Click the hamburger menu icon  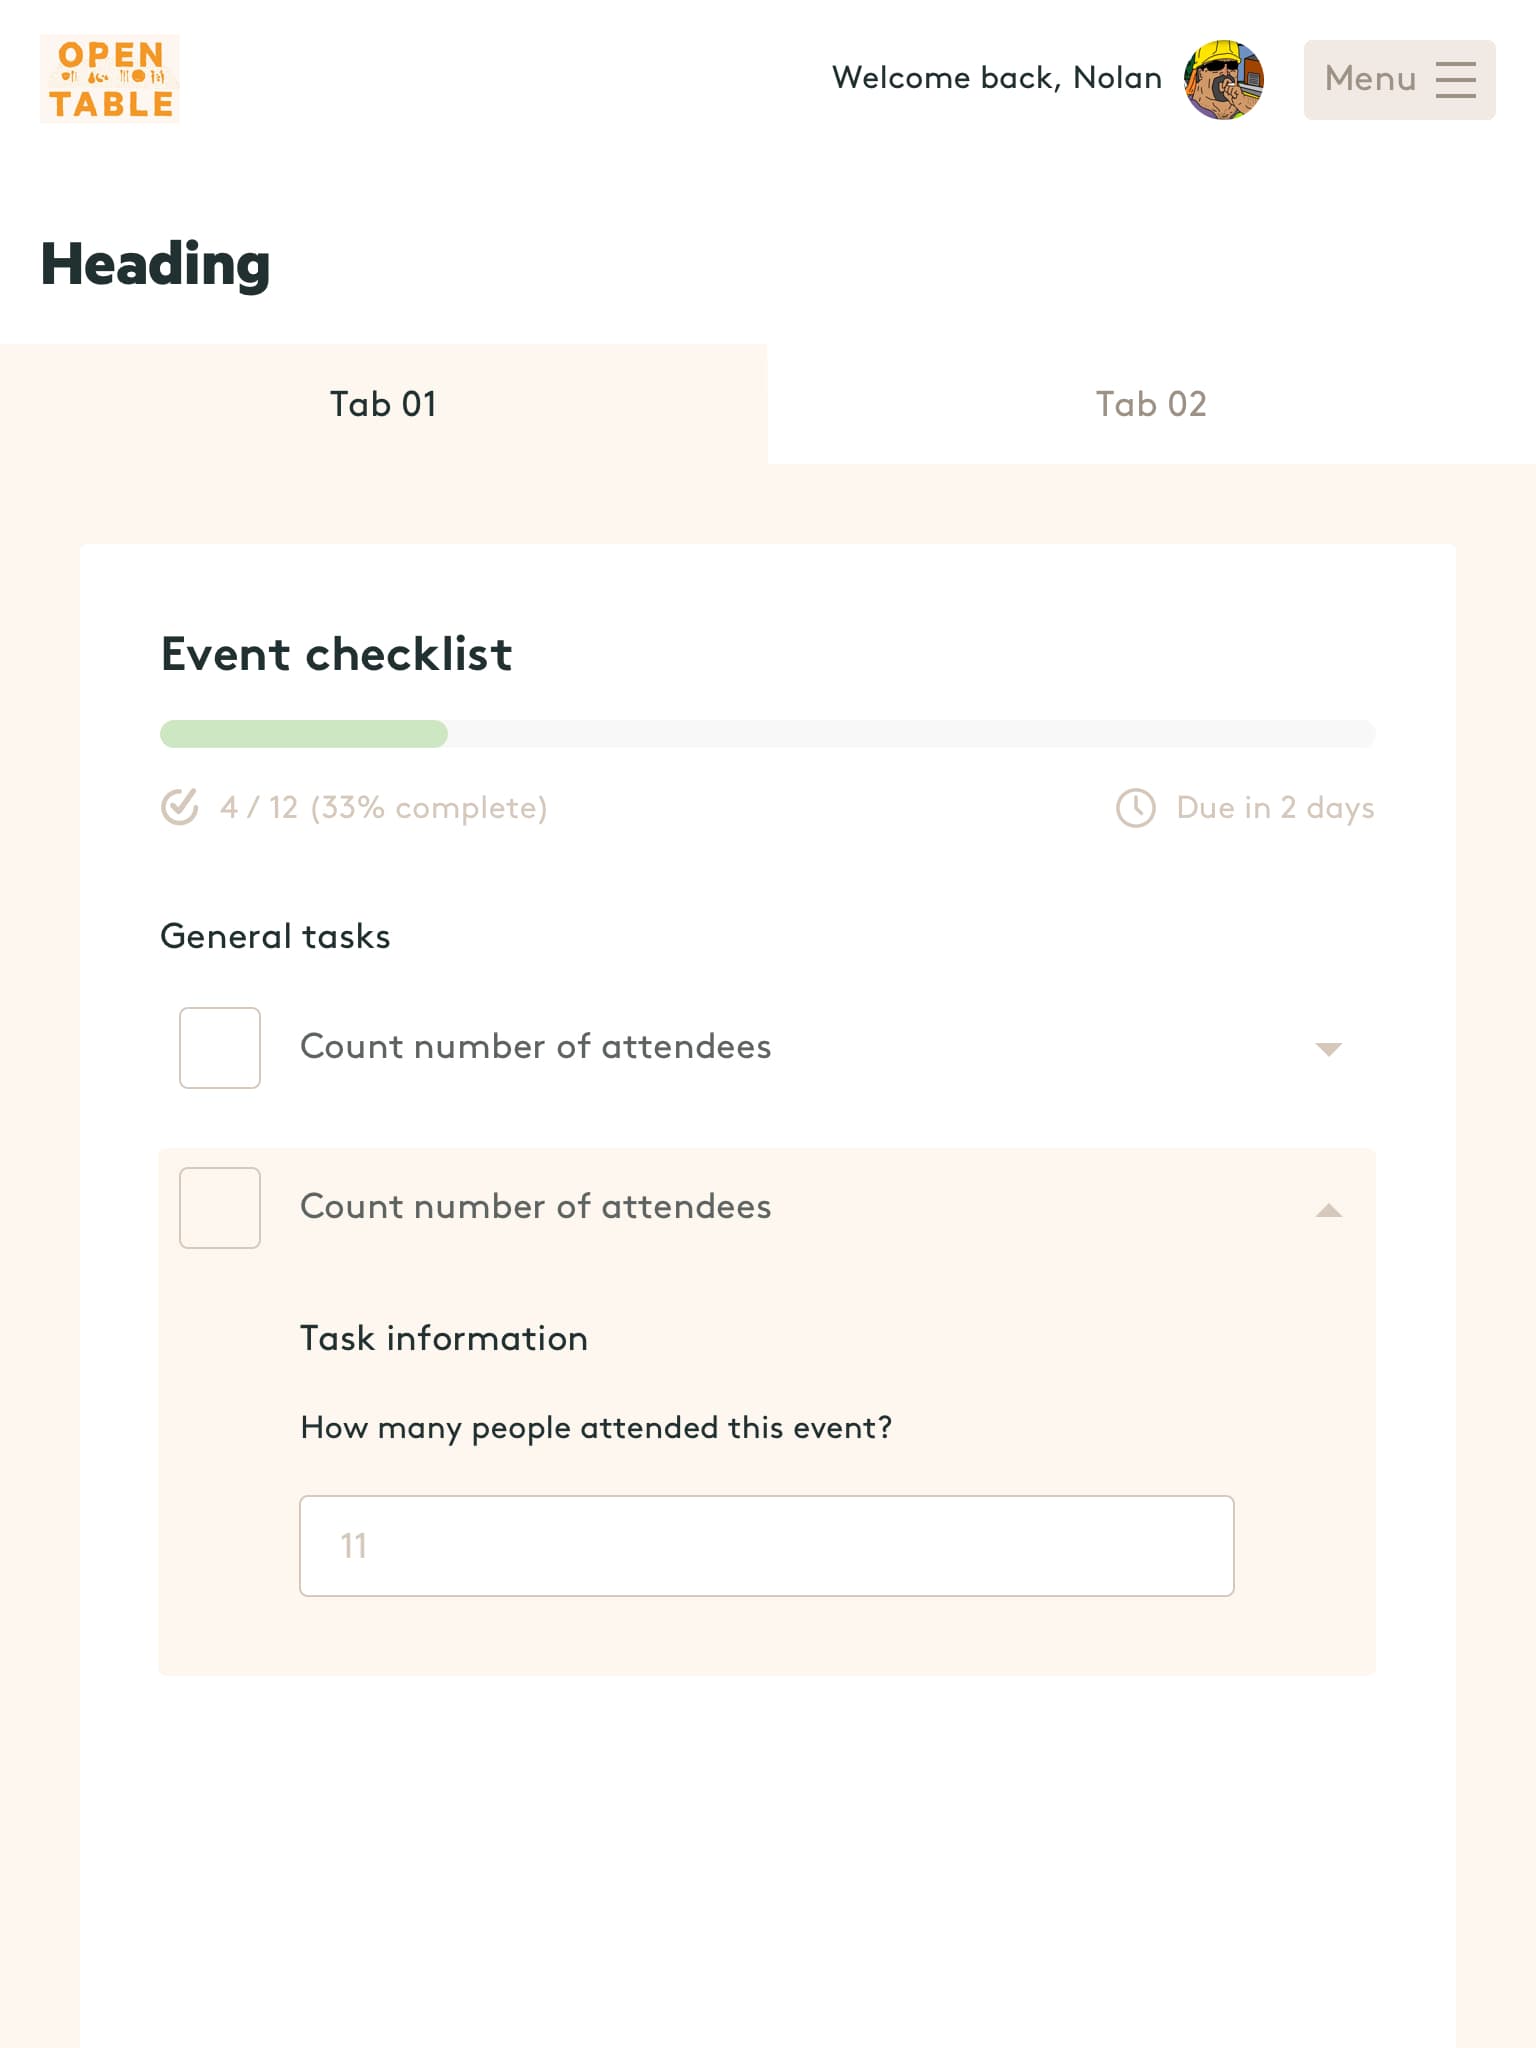1455,80
